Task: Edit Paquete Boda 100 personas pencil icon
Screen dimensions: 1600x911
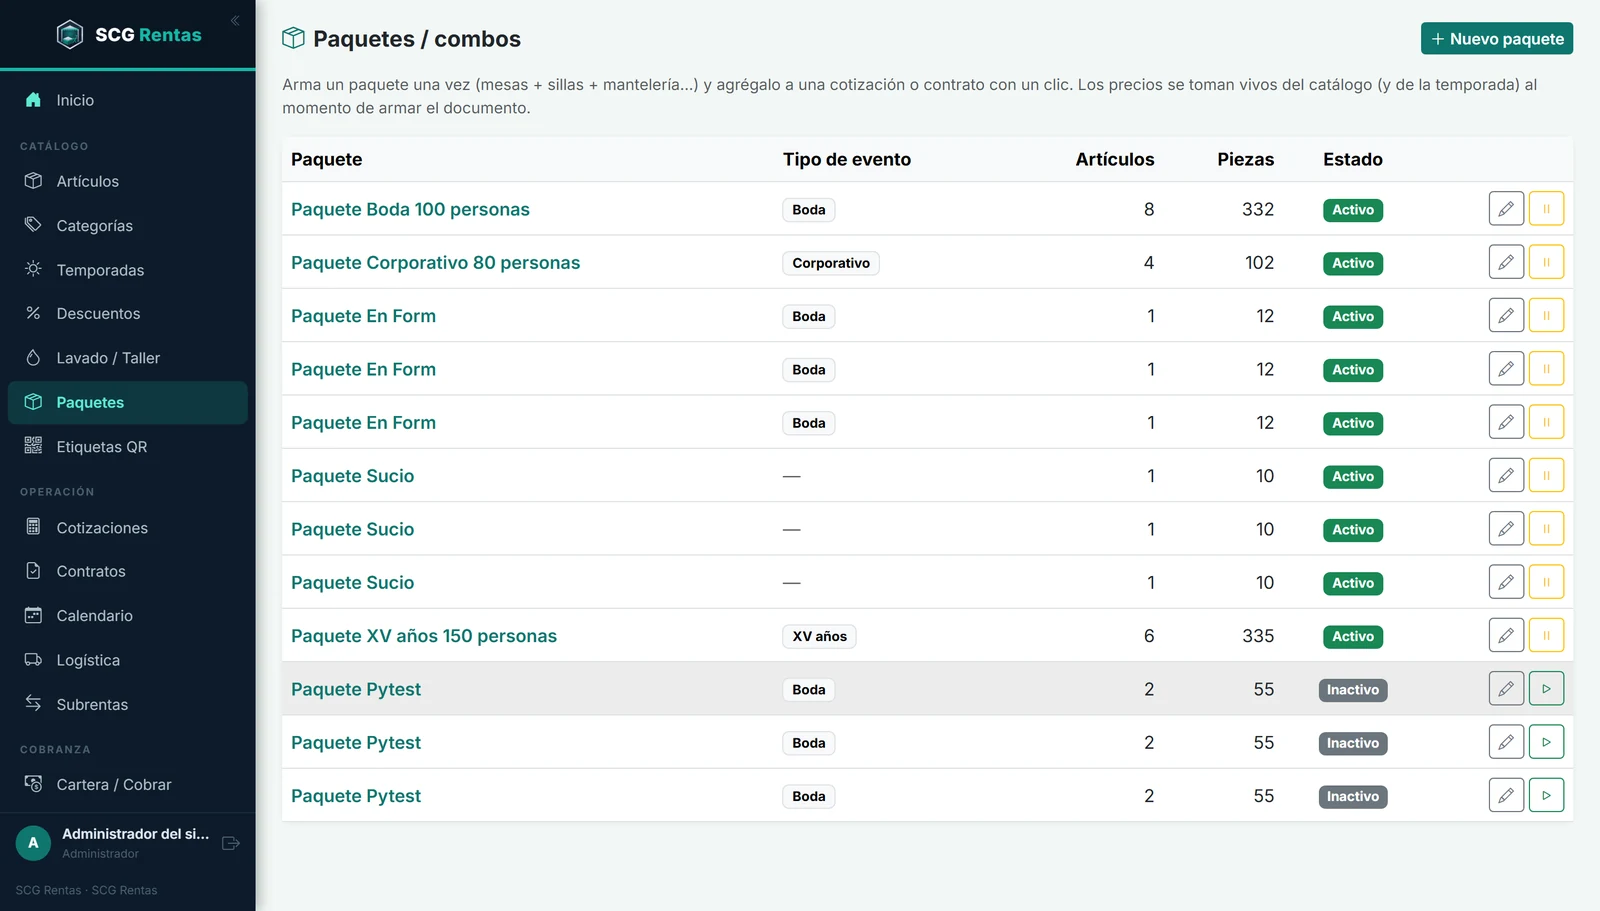Action: tap(1506, 209)
